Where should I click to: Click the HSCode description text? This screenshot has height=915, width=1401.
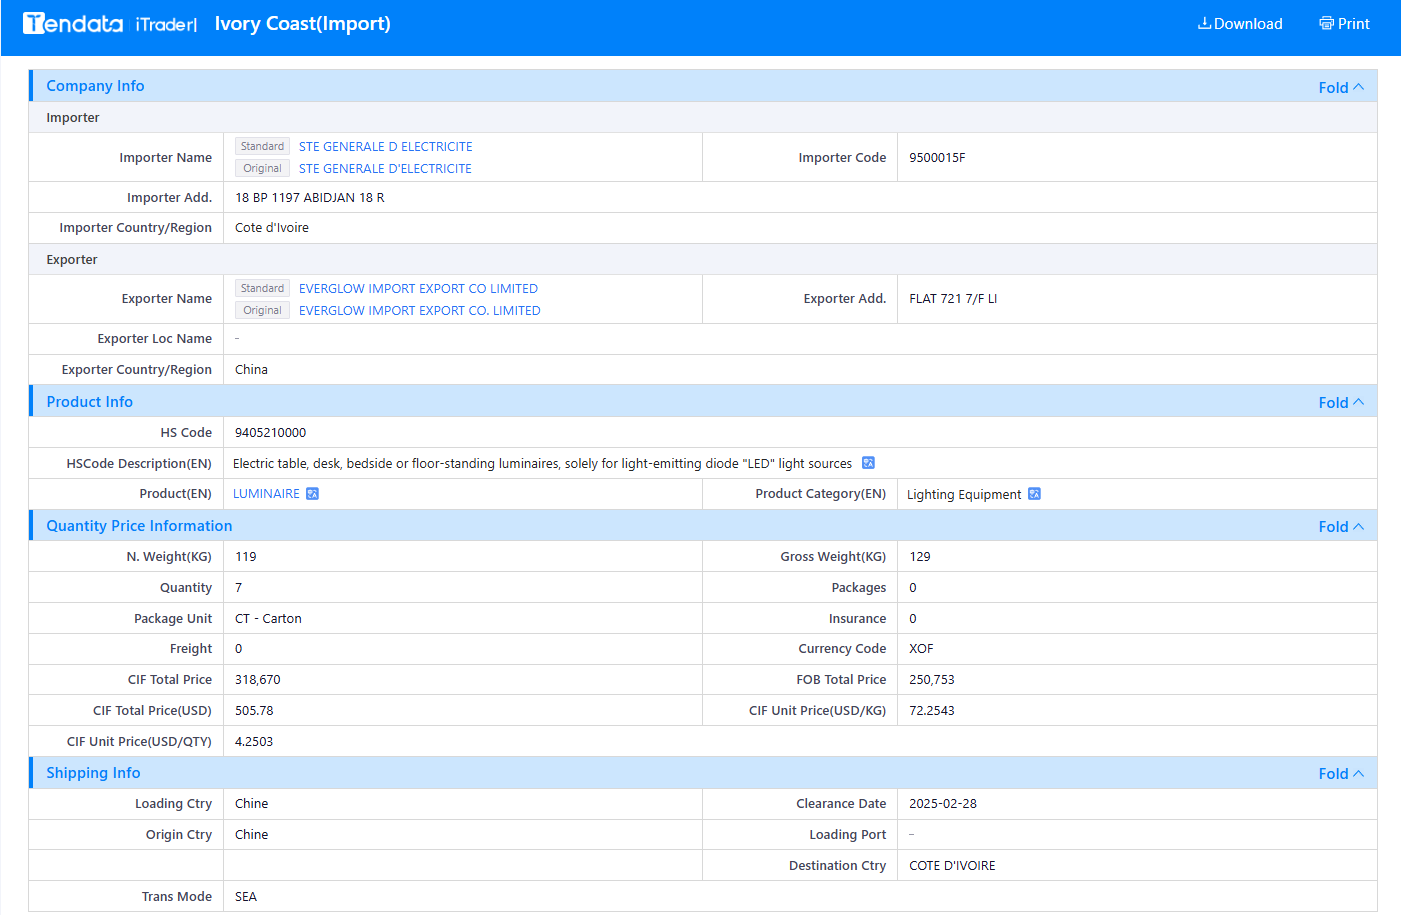point(542,463)
